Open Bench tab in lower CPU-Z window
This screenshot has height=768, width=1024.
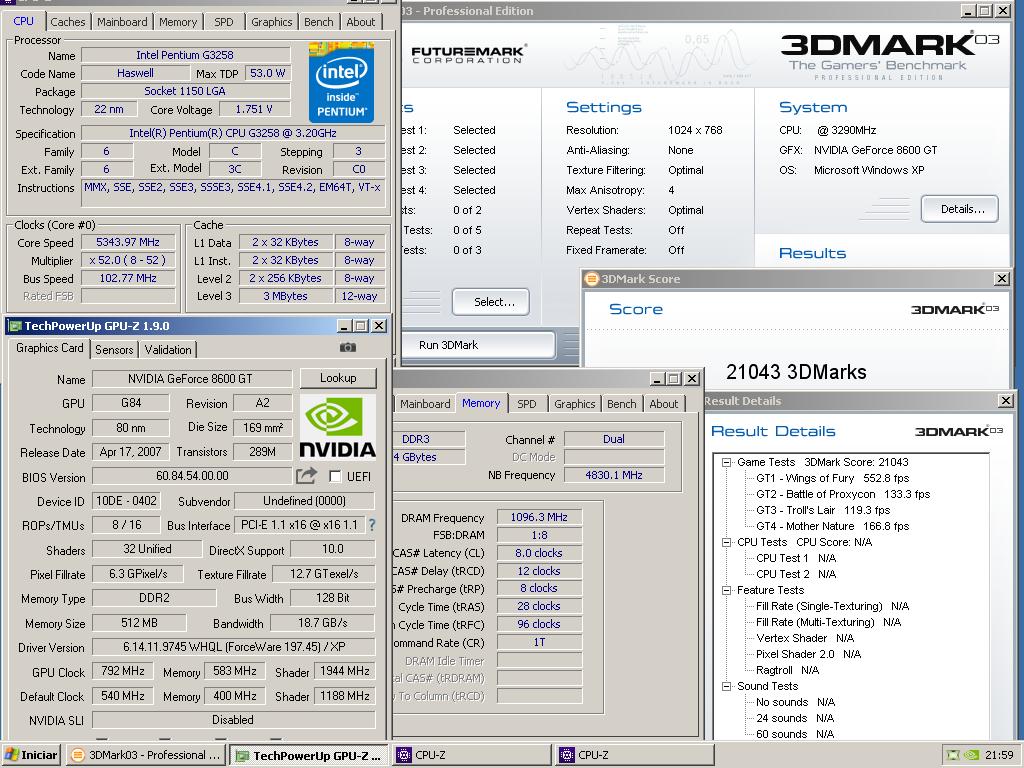[621, 404]
